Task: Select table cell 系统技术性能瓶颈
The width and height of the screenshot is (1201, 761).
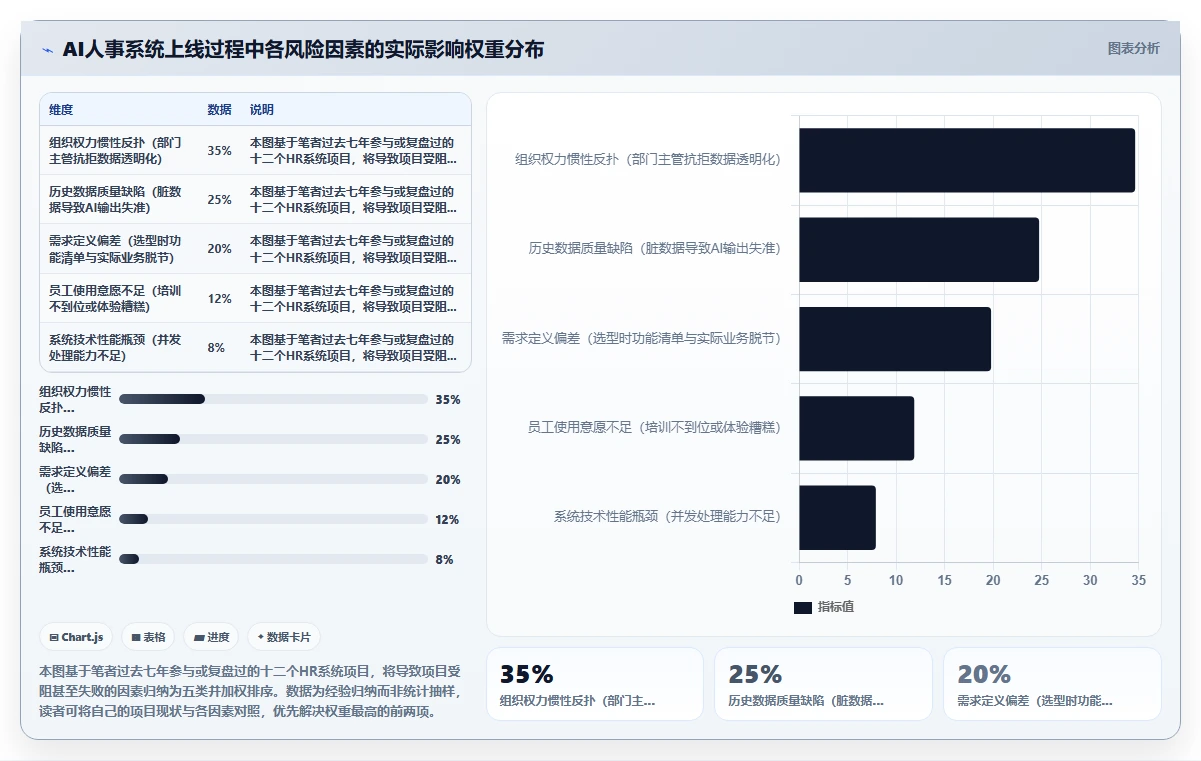Action: click(x=119, y=347)
